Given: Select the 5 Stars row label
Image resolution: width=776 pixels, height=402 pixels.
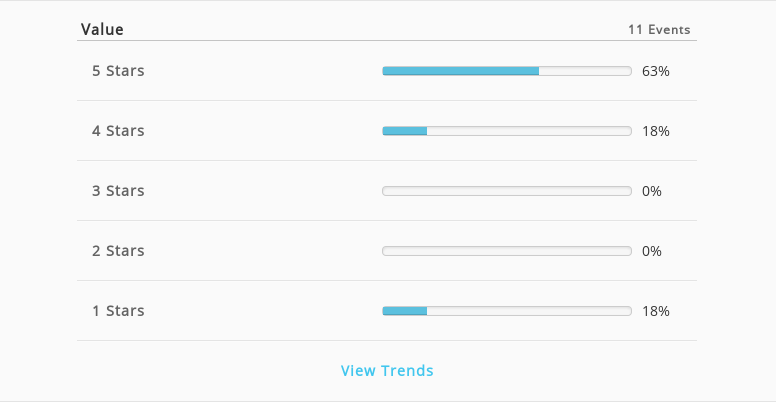Looking at the screenshot, I should pyautogui.click(x=118, y=71).
